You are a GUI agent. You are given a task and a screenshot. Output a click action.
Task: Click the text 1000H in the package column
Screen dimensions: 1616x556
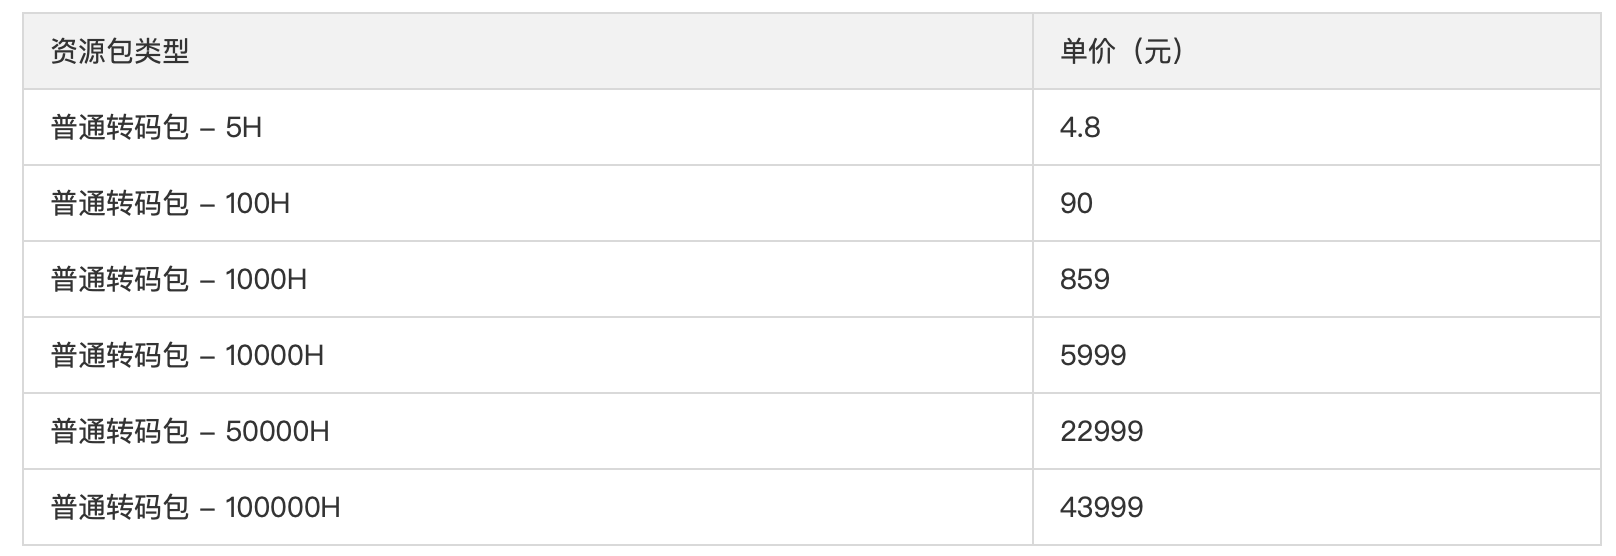click(x=266, y=279)
